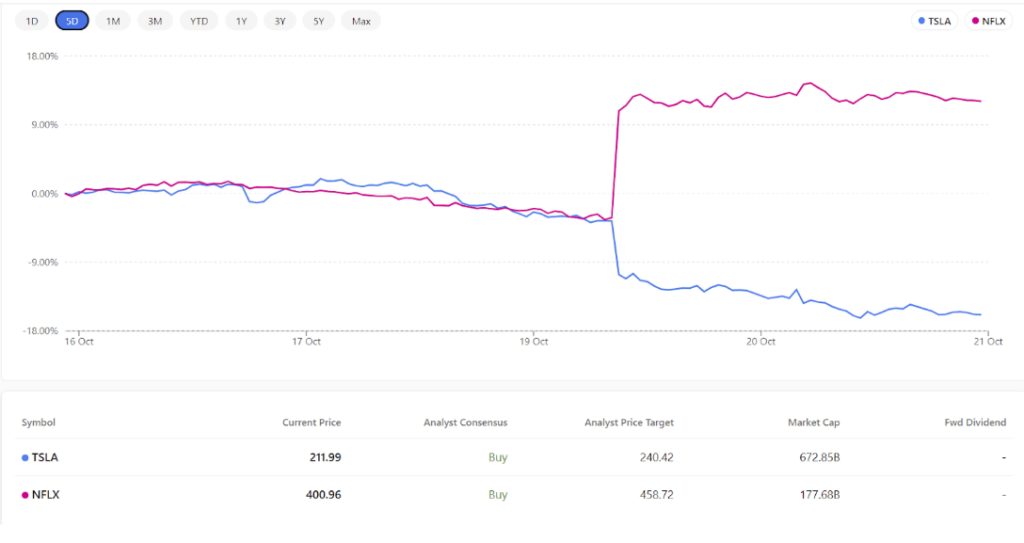The width and height of the screenshot is (1024, 543).
Task: Click the 19 Oct axis label
Action: pyautogui.click(x=534, y=341)
